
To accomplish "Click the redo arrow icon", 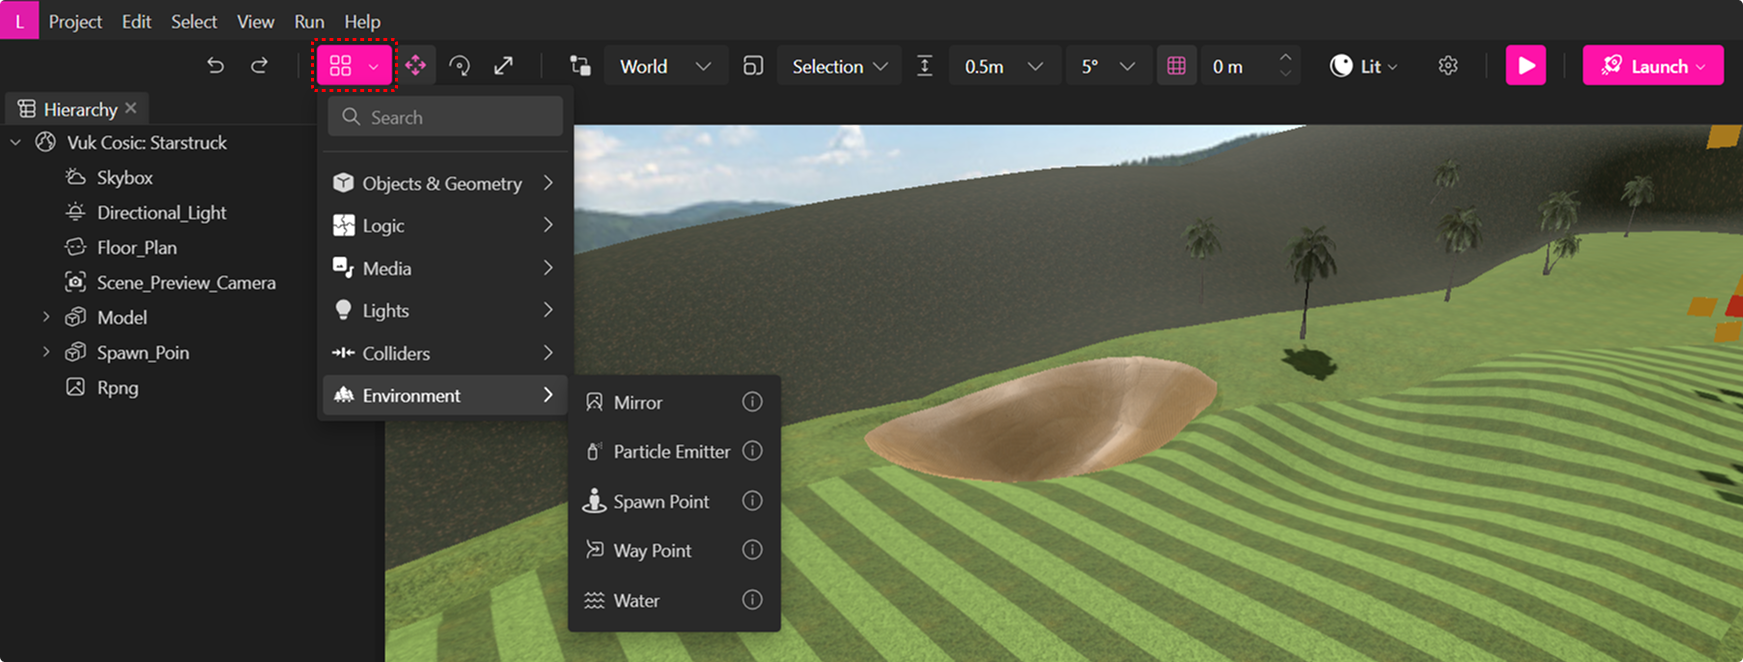I will point(259,66).
